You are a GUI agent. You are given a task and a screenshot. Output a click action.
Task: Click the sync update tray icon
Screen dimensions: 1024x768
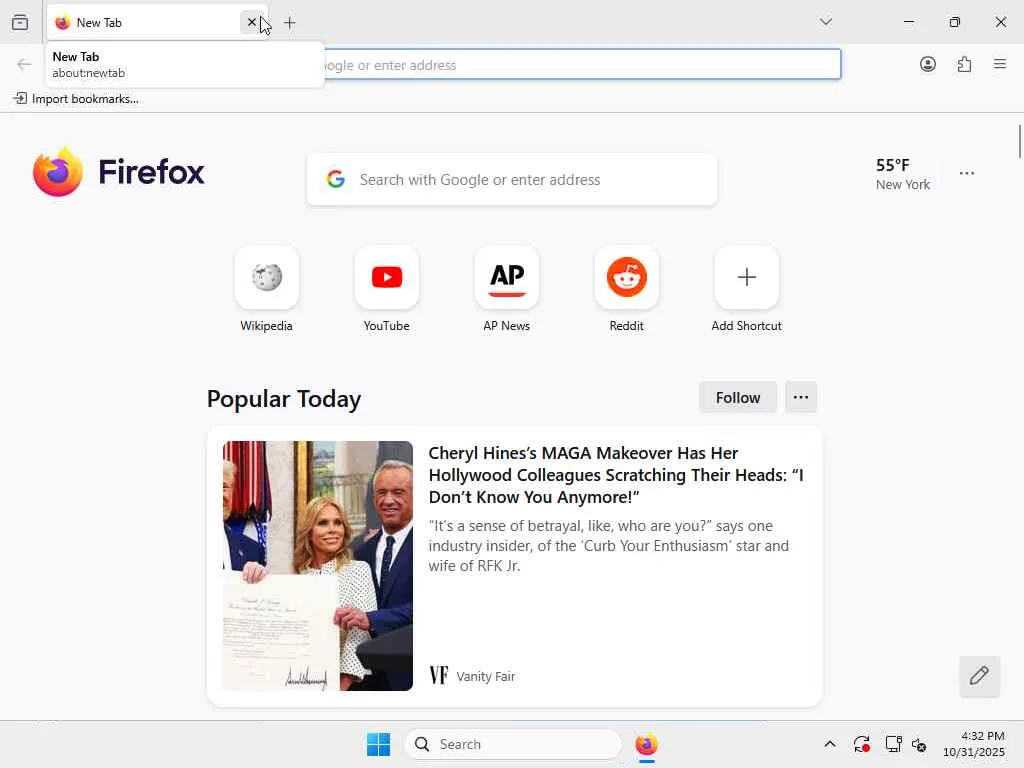861,744
